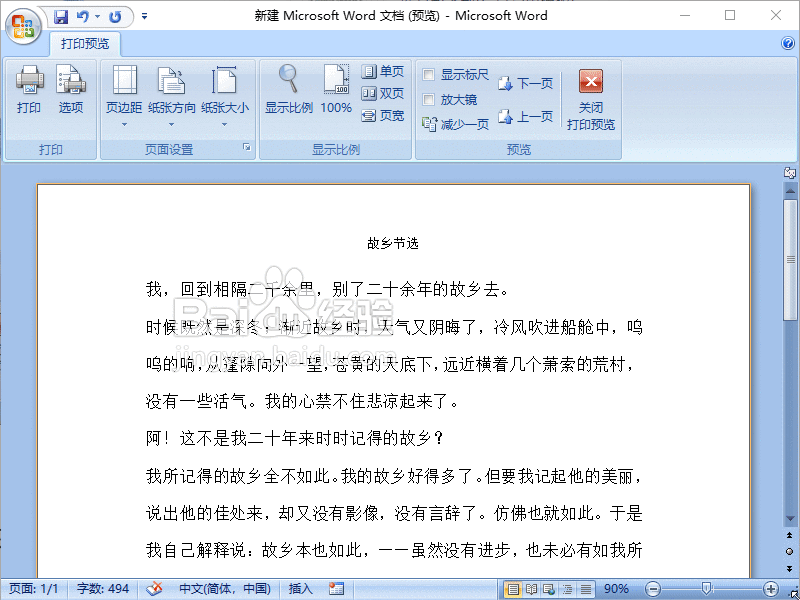Click the 字数: 494 word count
The width and height of the screenshot is (800, 600).
pos(102,588)
